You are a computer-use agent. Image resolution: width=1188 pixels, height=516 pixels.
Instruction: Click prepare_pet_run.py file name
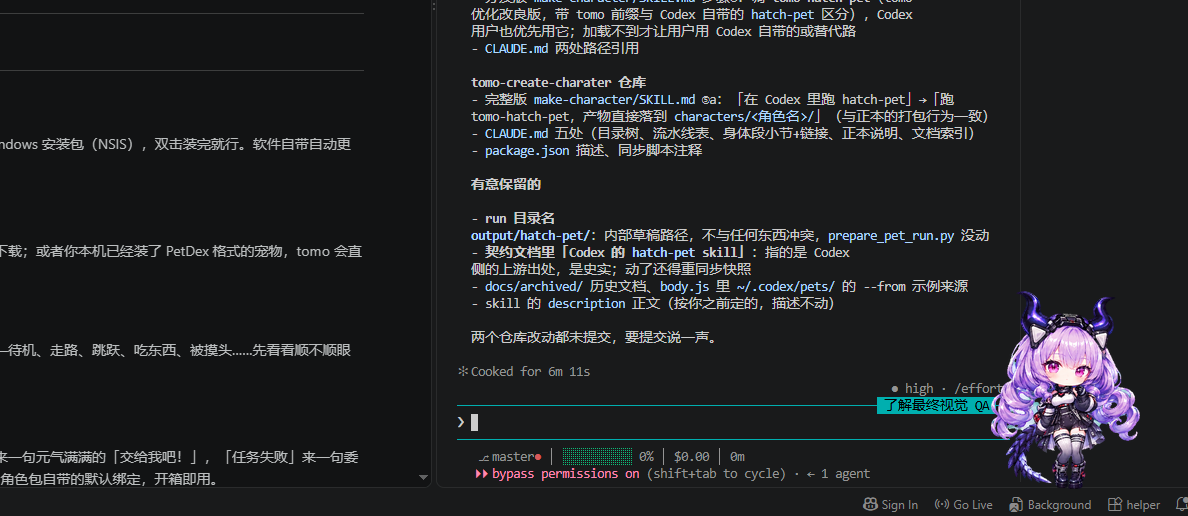[891, 235]
